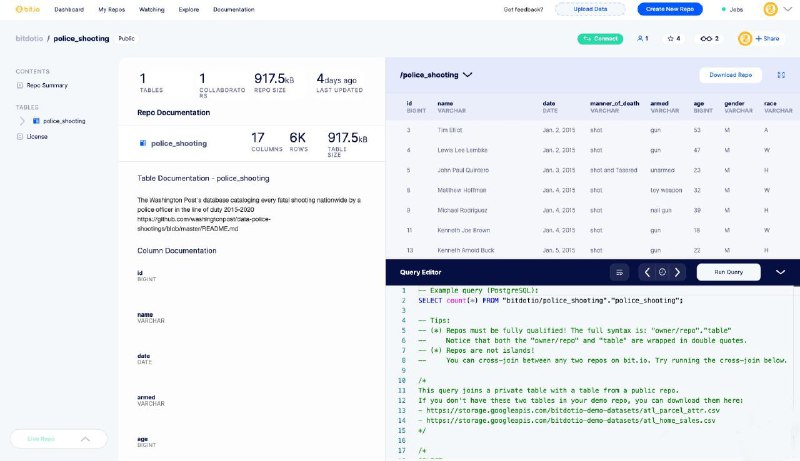Image resolution: width=800 pixels, height=461 pixels.
Task: Toggle the full-screen table view icon
Action: (781, 75)
